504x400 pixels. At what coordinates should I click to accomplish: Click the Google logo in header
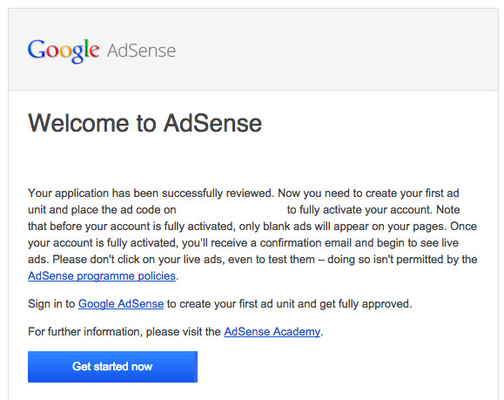pos(63,51)
